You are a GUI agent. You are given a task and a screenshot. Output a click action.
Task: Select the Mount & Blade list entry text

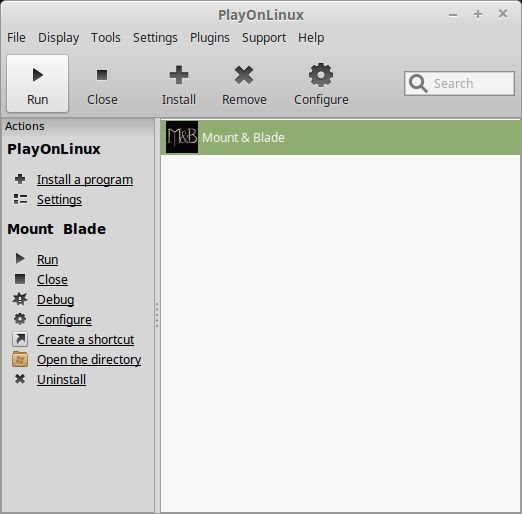tap(243, 138)
